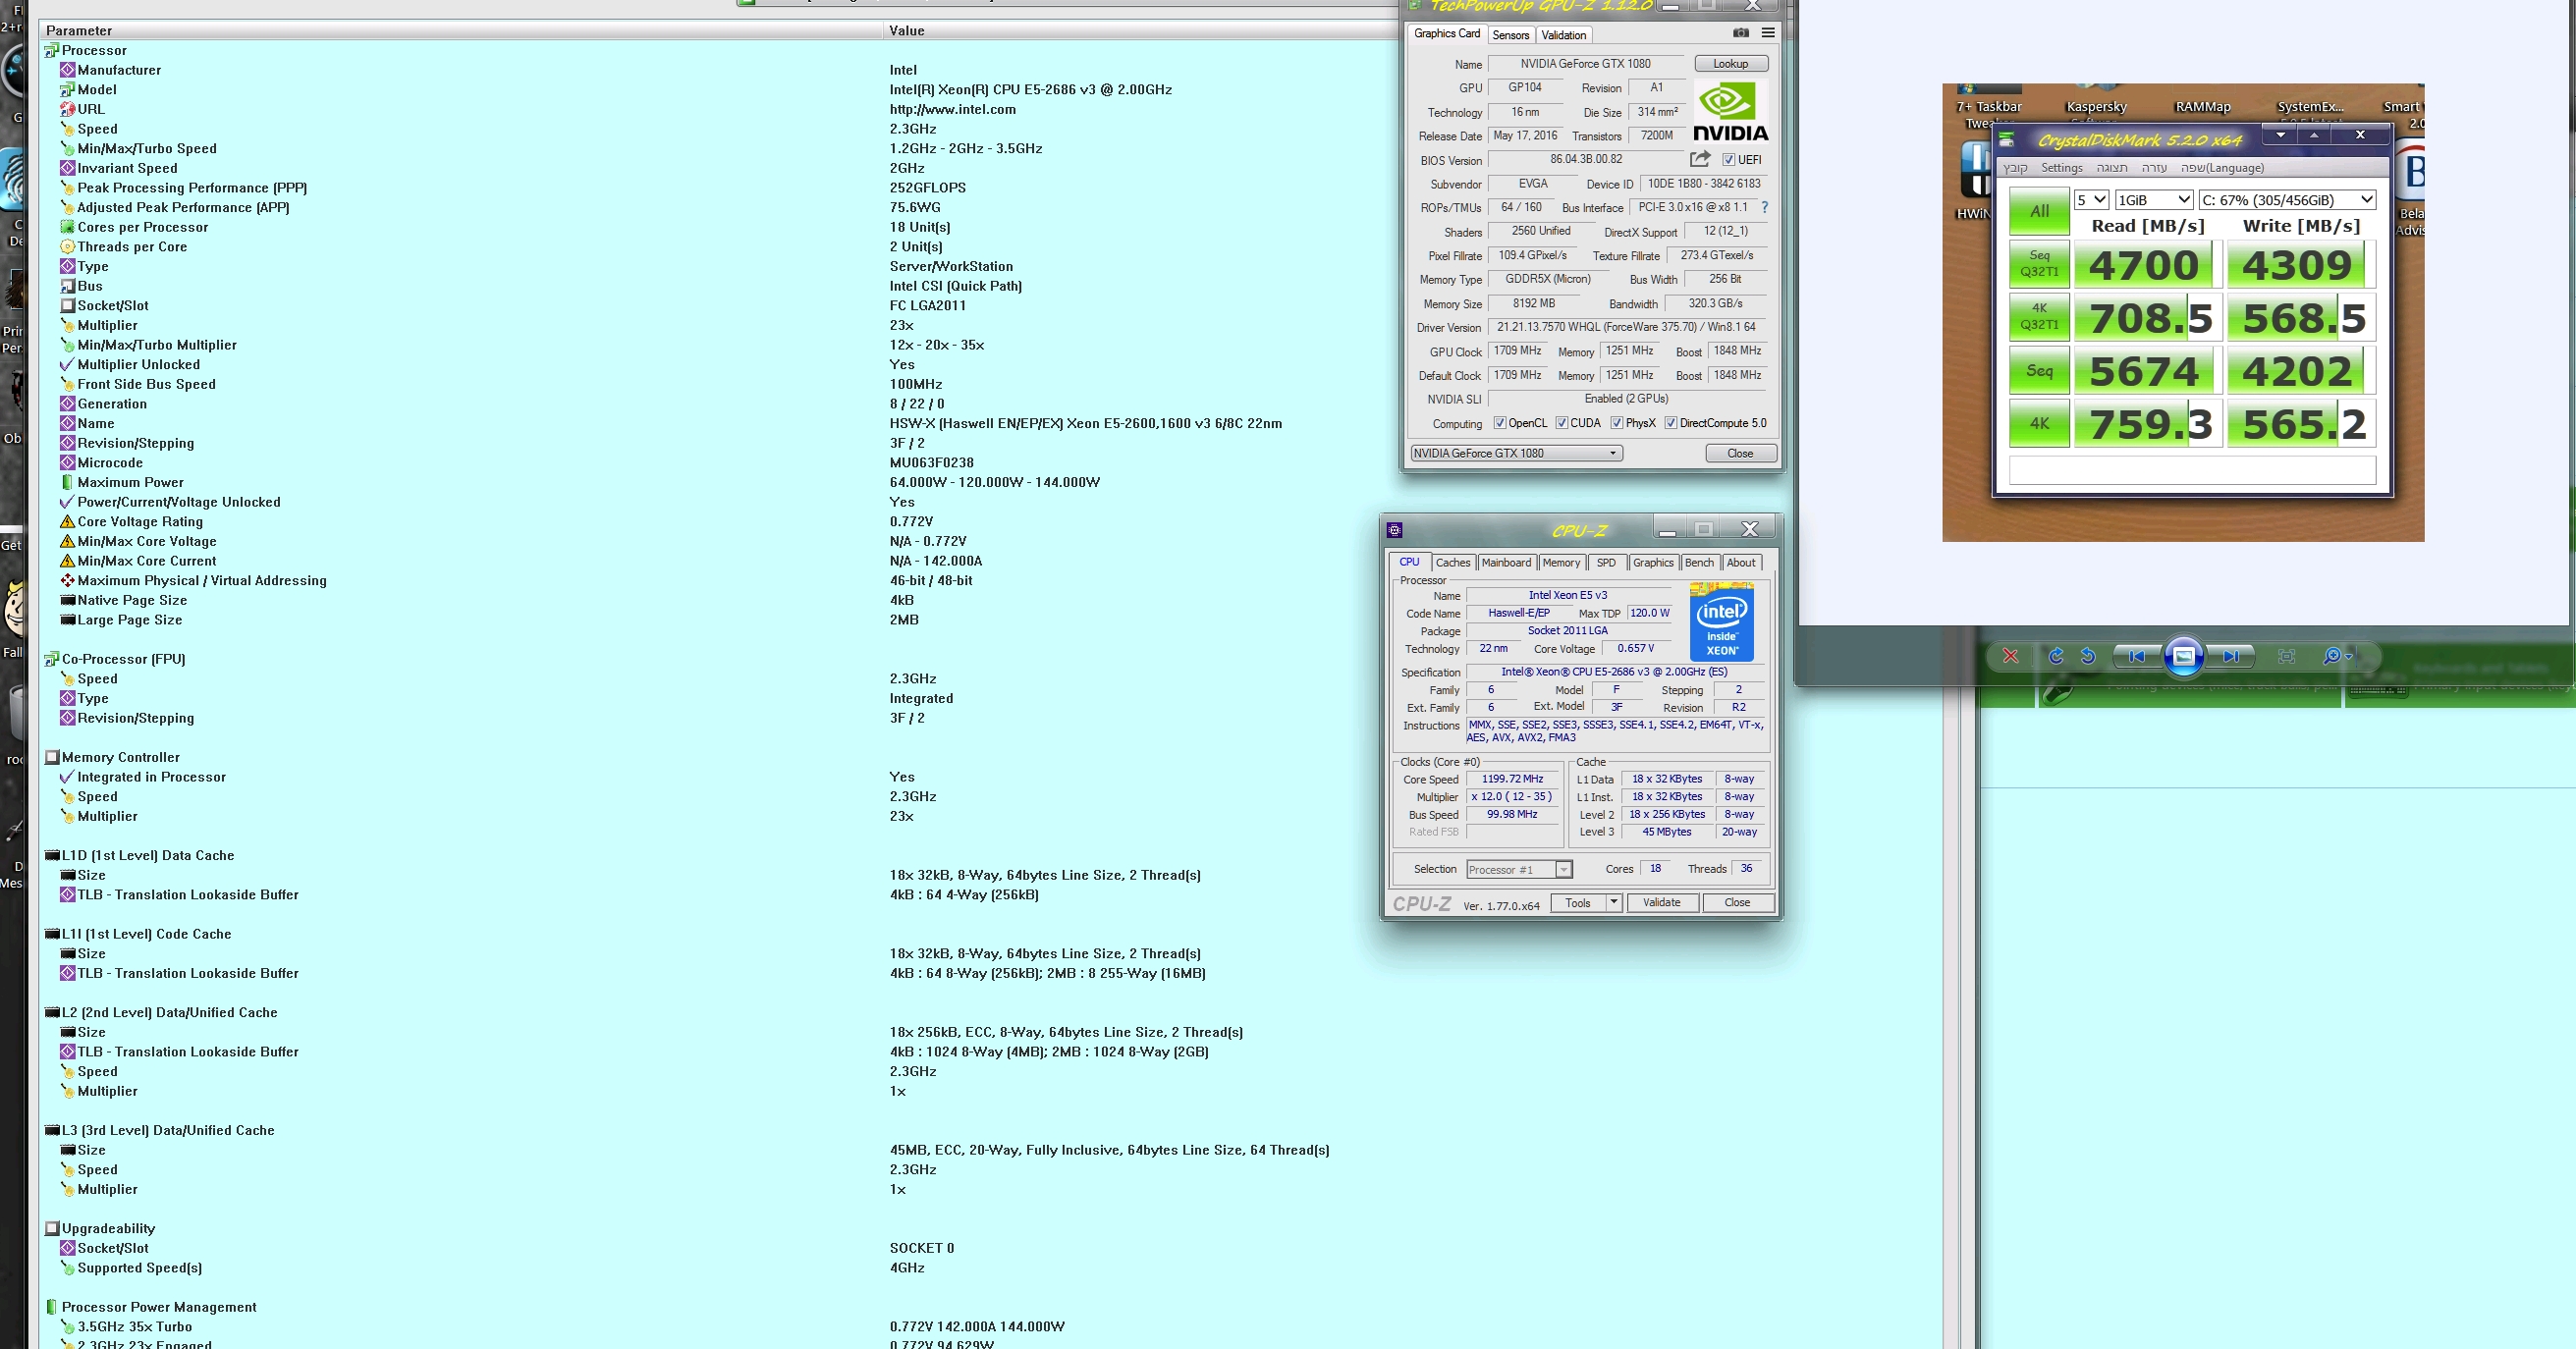The image size is (2576, 1349).
Task: Open the SPD tab in CPU-Z
Action: pos(1605,563)
